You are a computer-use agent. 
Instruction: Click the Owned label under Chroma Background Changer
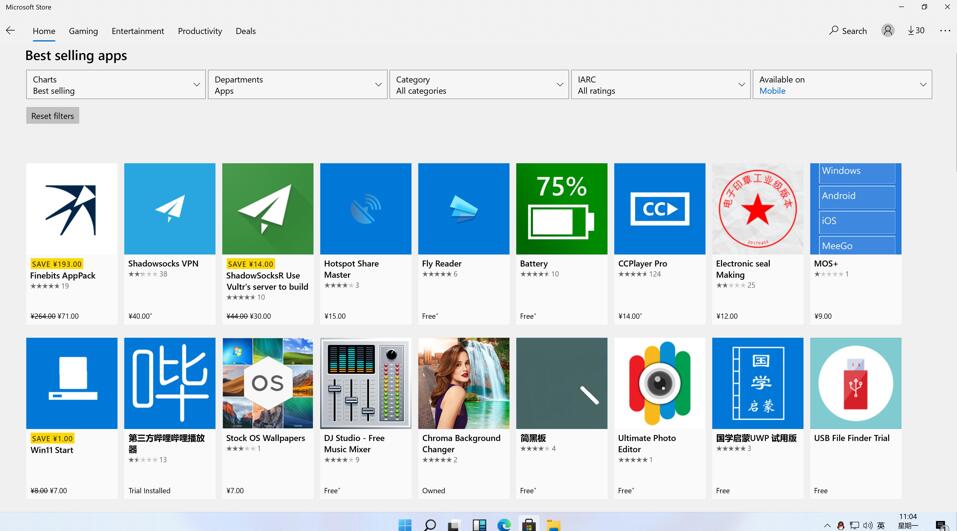pyautogui.click(x=433, y=491)
